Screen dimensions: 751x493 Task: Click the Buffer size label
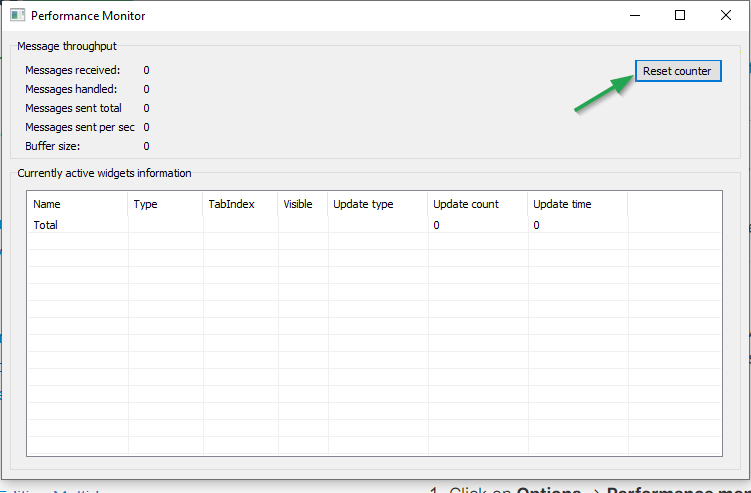[x=59, y=146]
